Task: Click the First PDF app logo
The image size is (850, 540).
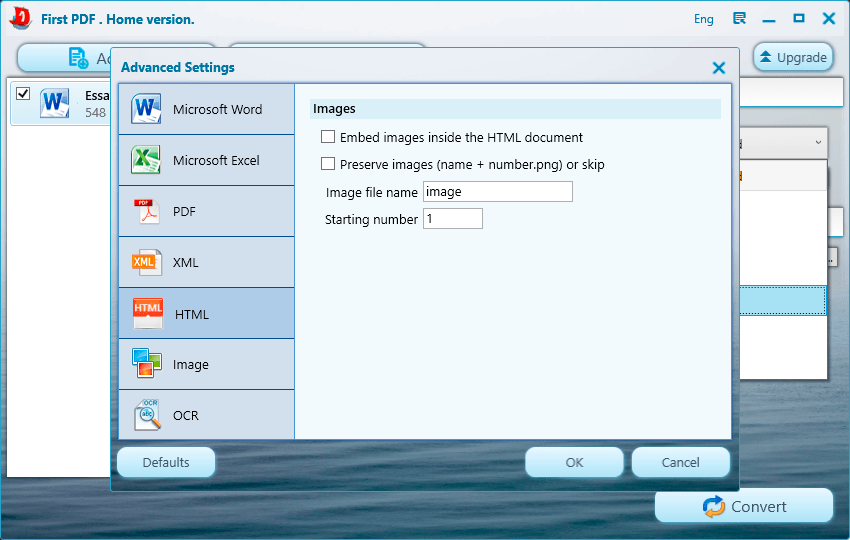Action: coord(21,18)
